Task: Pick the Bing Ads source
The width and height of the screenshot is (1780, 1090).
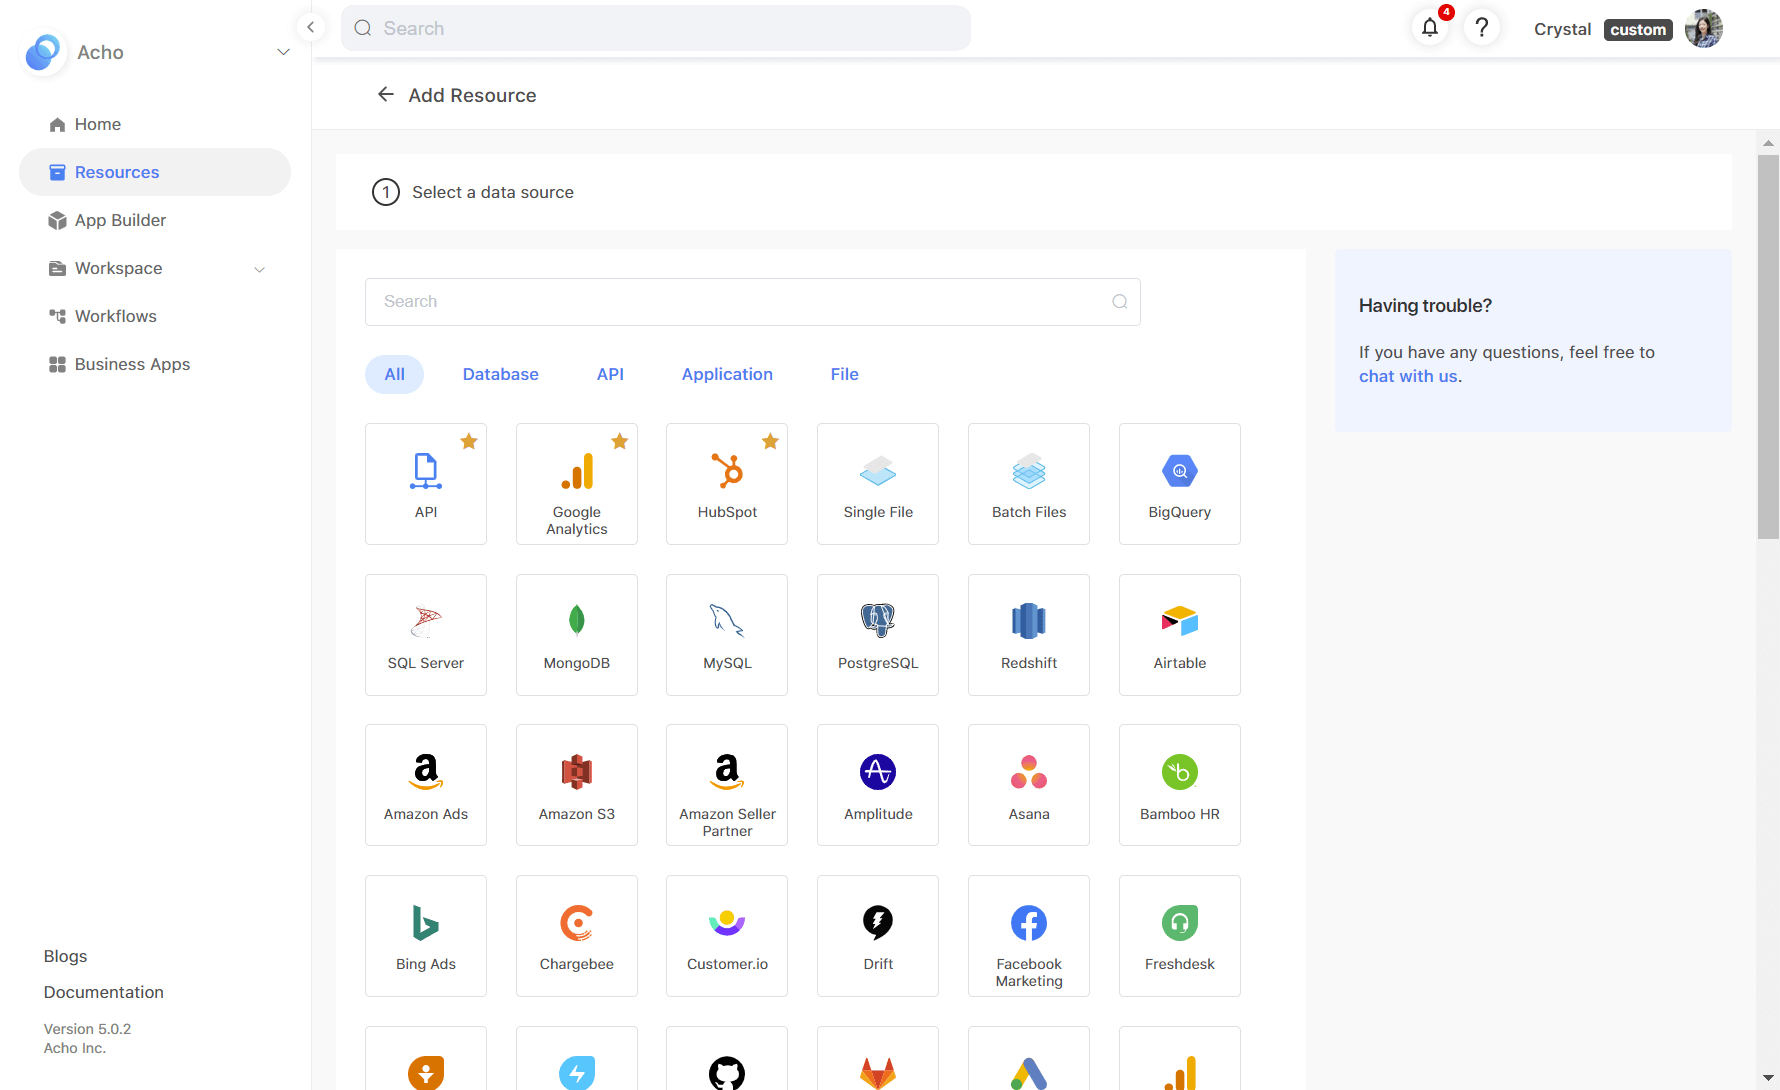Action: pos(426,936)
